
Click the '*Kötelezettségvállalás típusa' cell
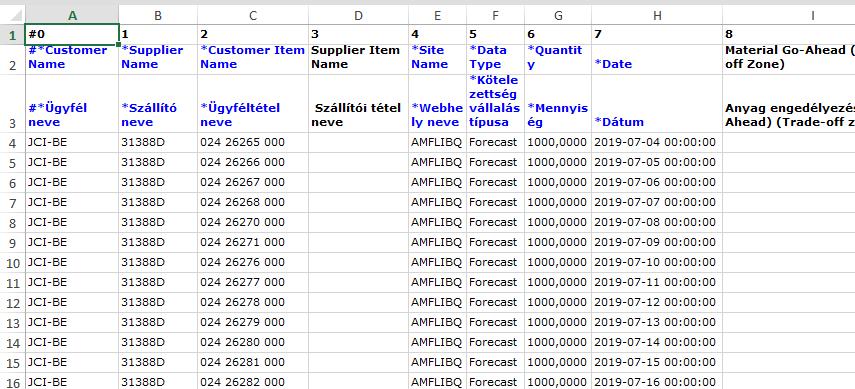click(x=496, y=104)
